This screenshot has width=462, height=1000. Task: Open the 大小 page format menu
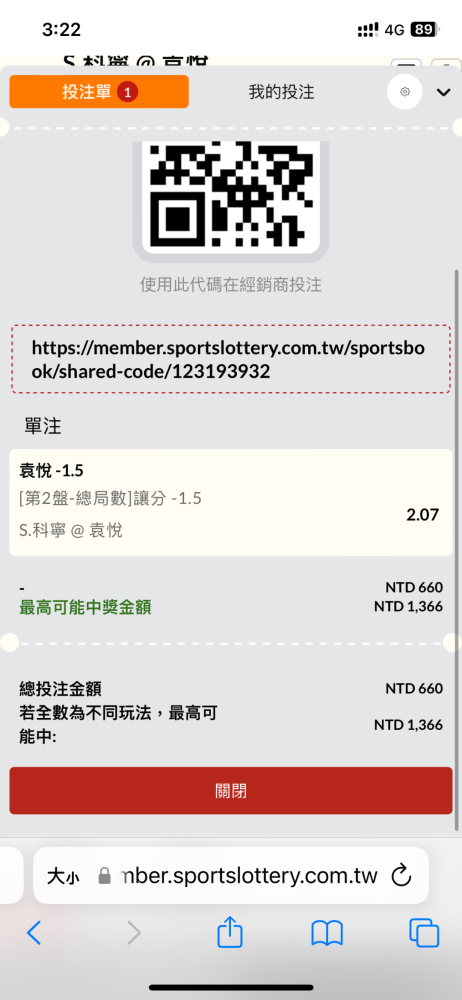[63, 876]
